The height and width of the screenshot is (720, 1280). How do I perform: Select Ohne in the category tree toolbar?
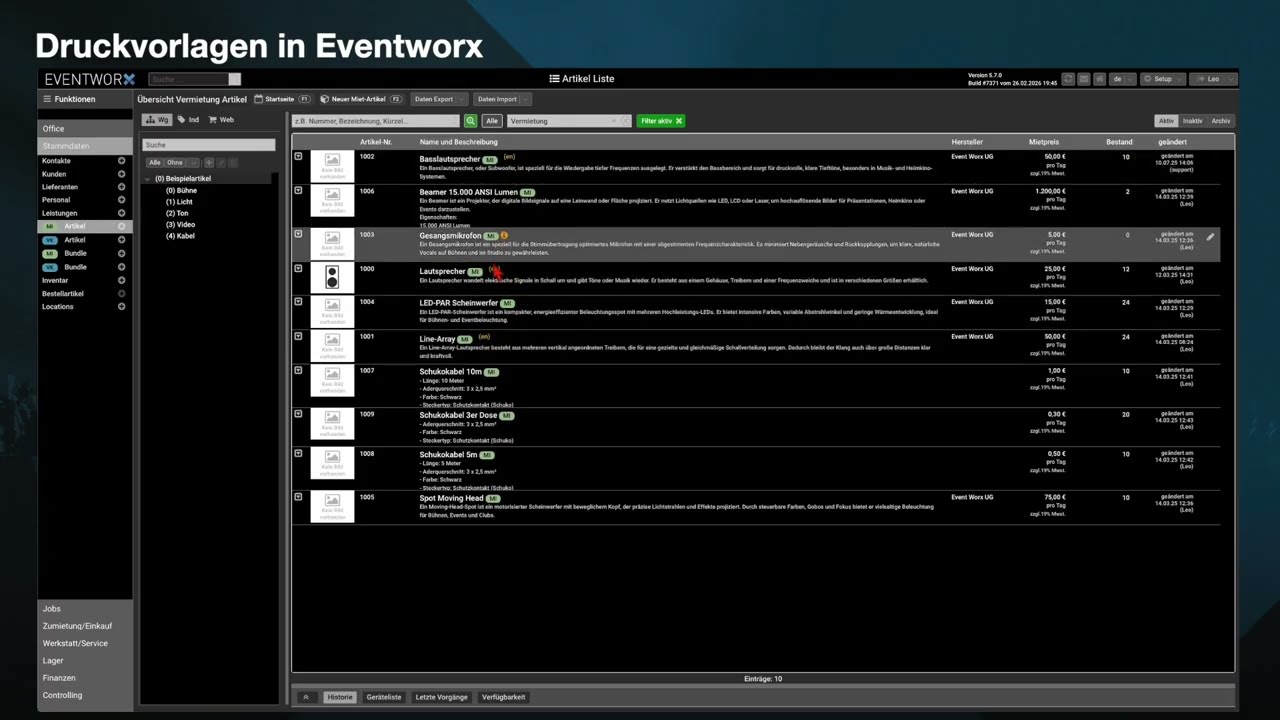pos(175,162)
